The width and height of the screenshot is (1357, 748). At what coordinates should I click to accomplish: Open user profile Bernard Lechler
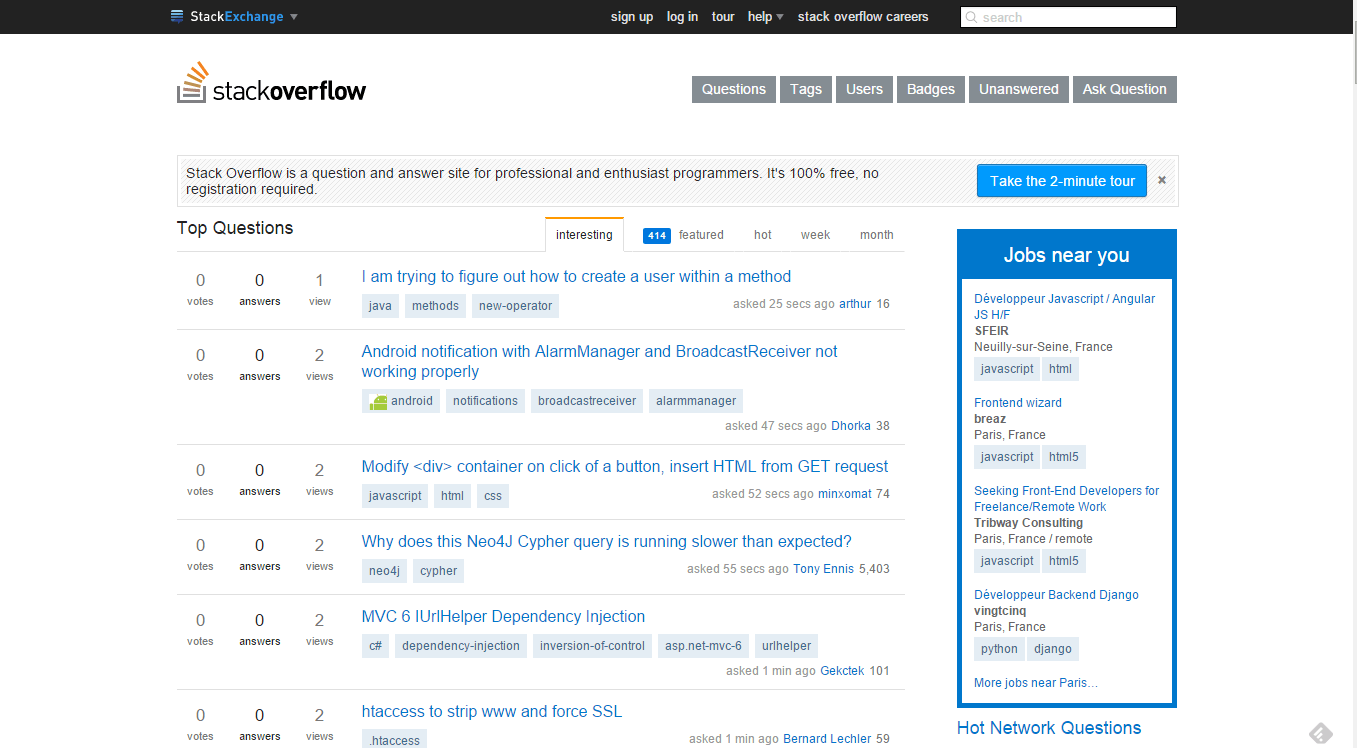click(827, 739)
